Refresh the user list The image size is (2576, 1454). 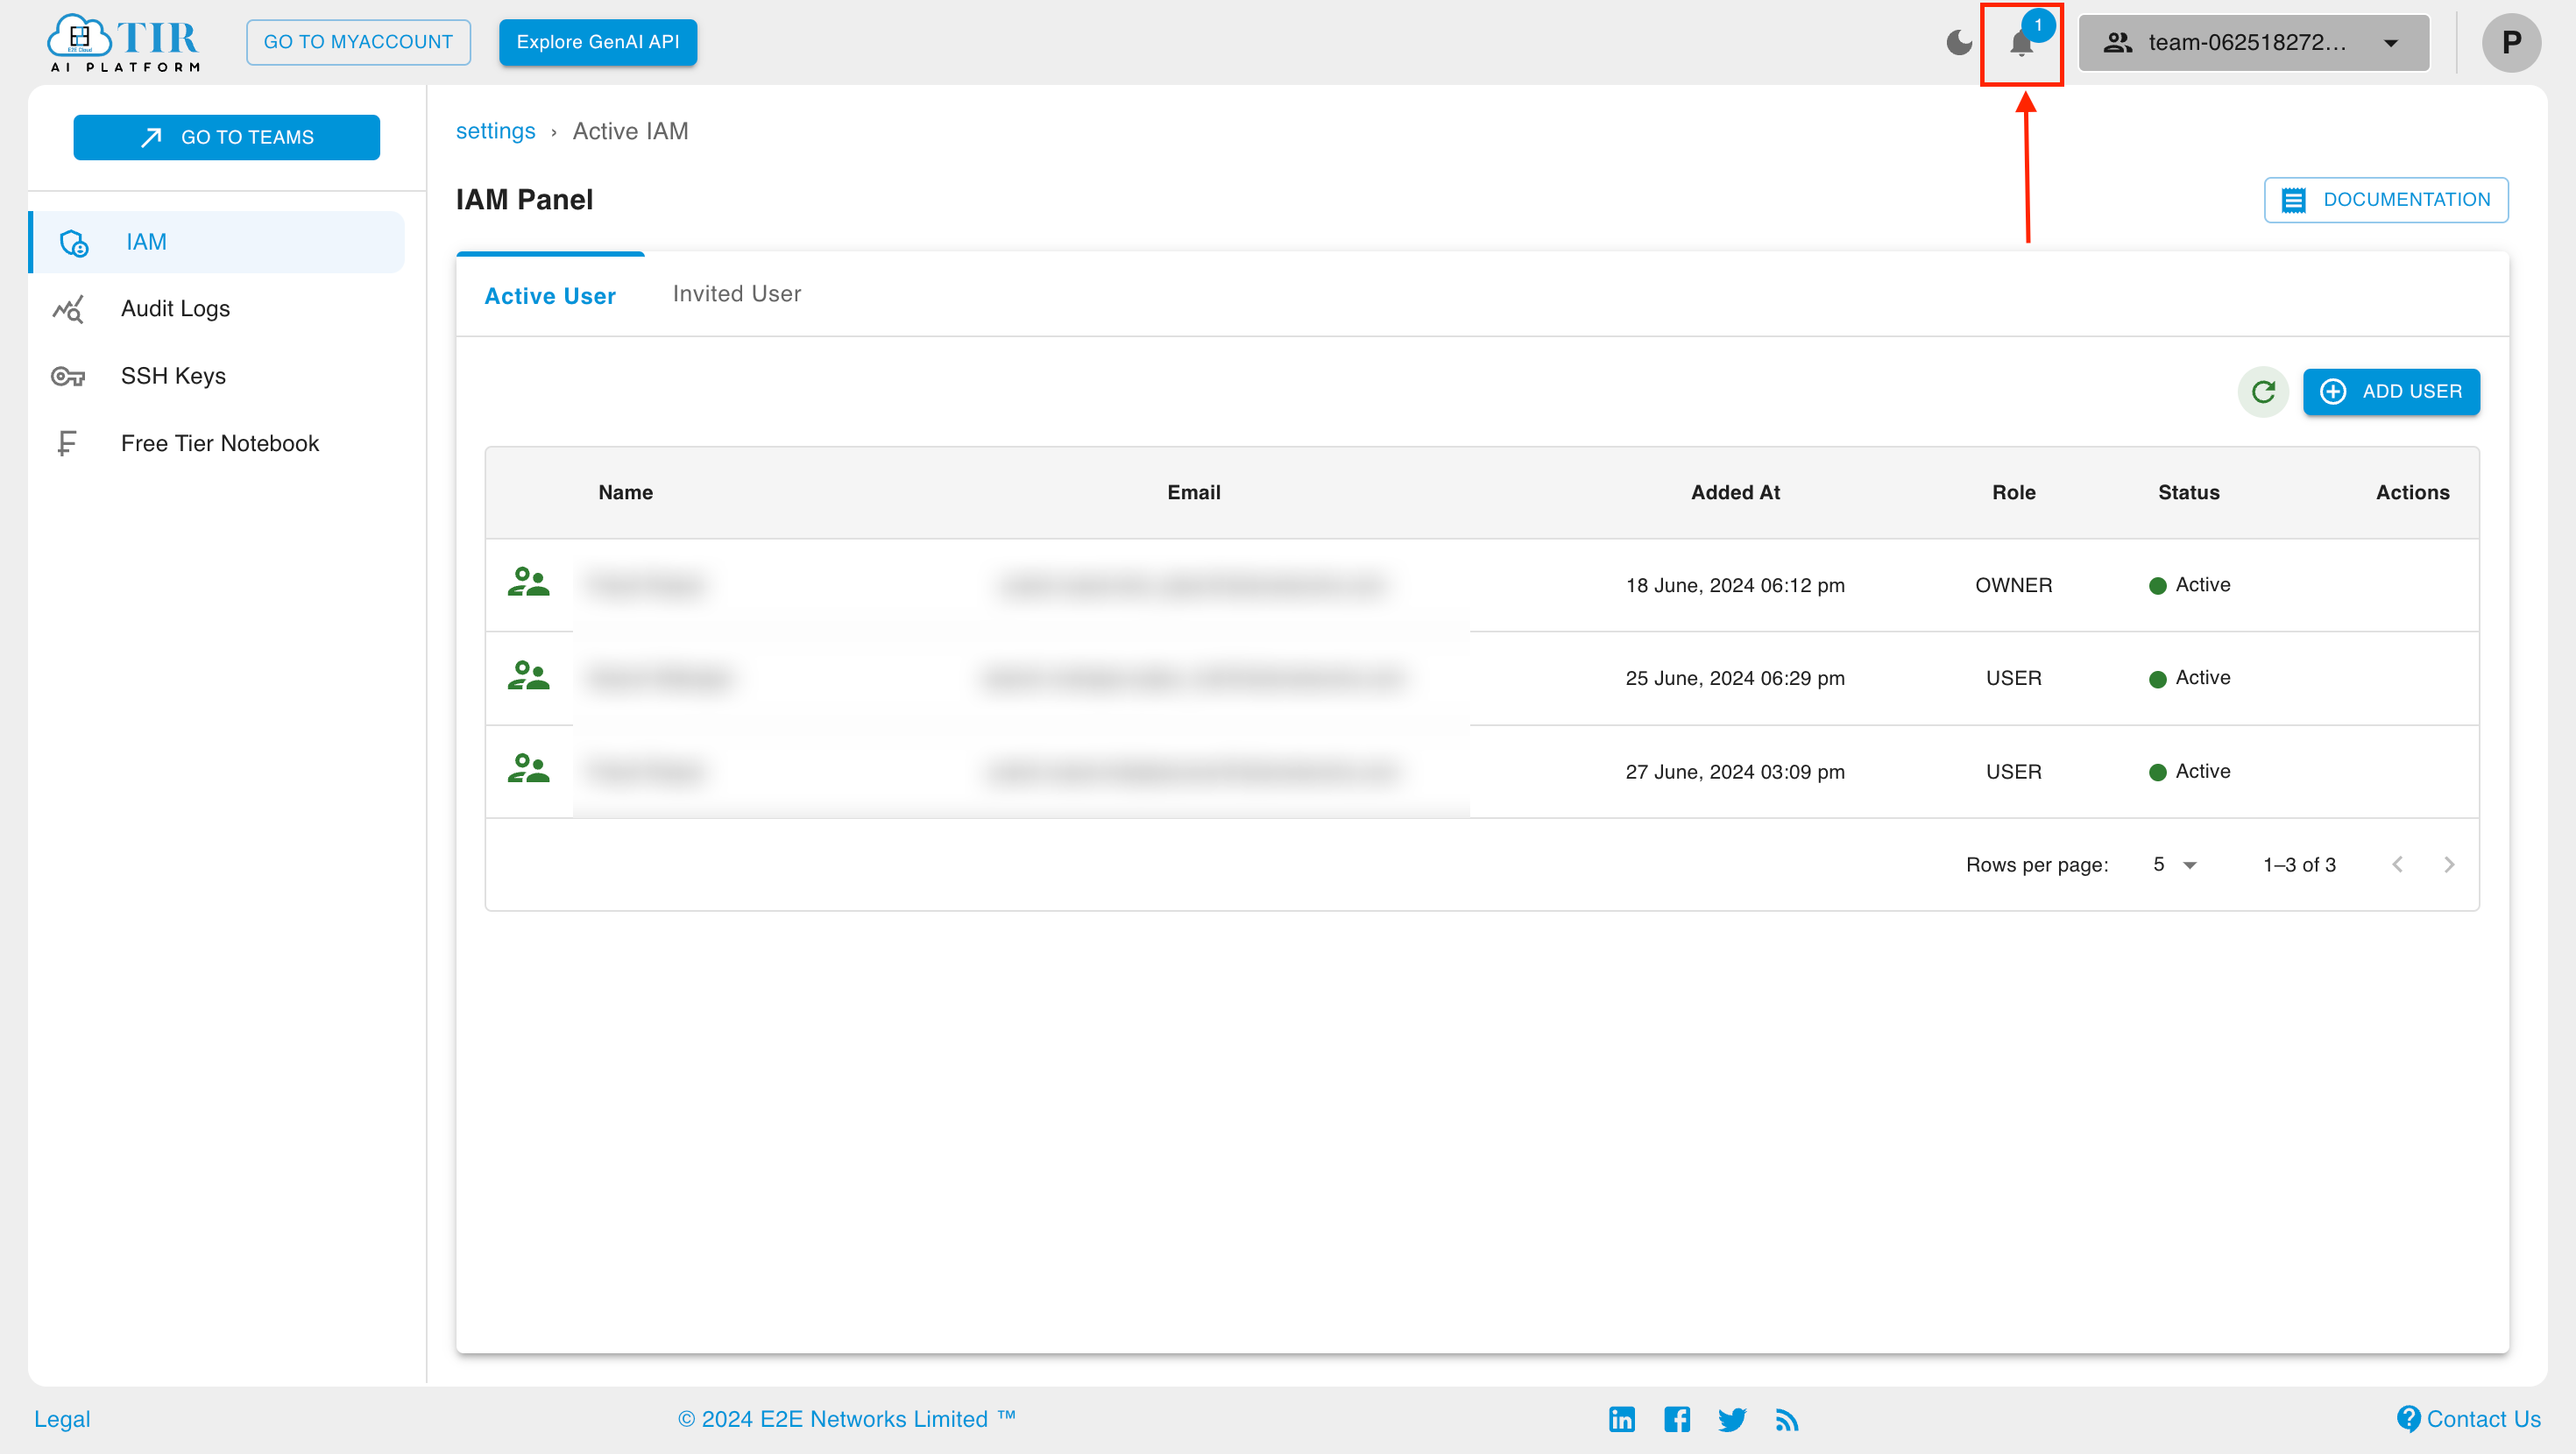pyautogui.click(x=2263, y=392)
